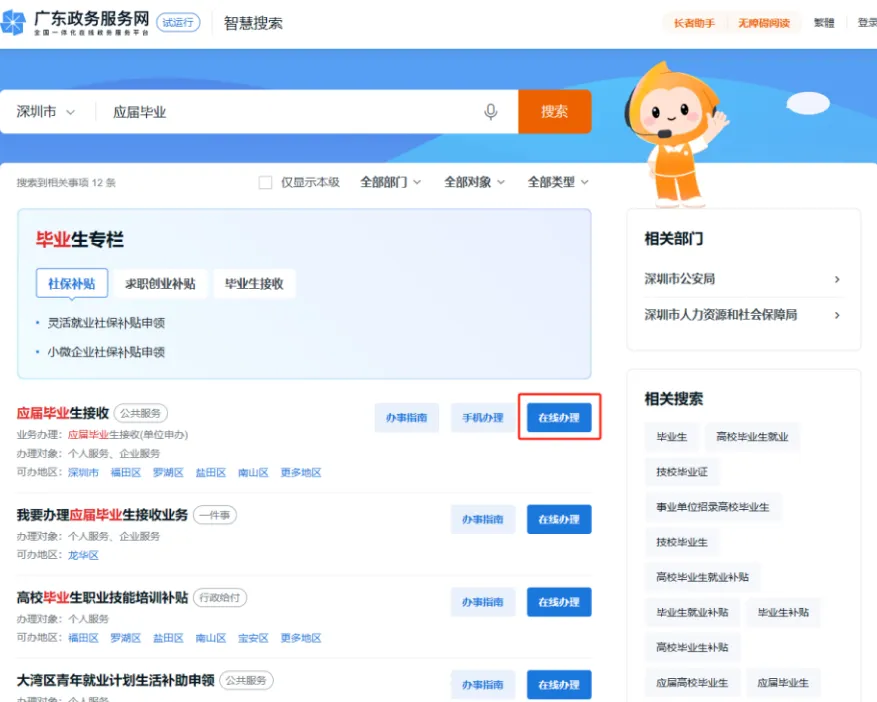
Task: Expand the 全部对象 filter dropdown
Action: pos(474,182)
